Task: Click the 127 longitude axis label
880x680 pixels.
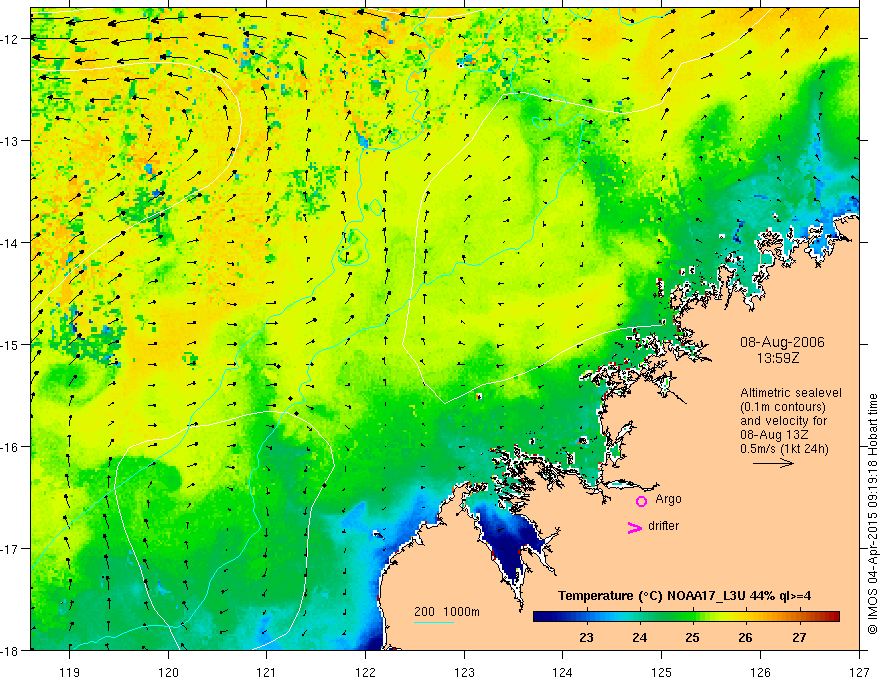Action: click(x=859, y=672)
